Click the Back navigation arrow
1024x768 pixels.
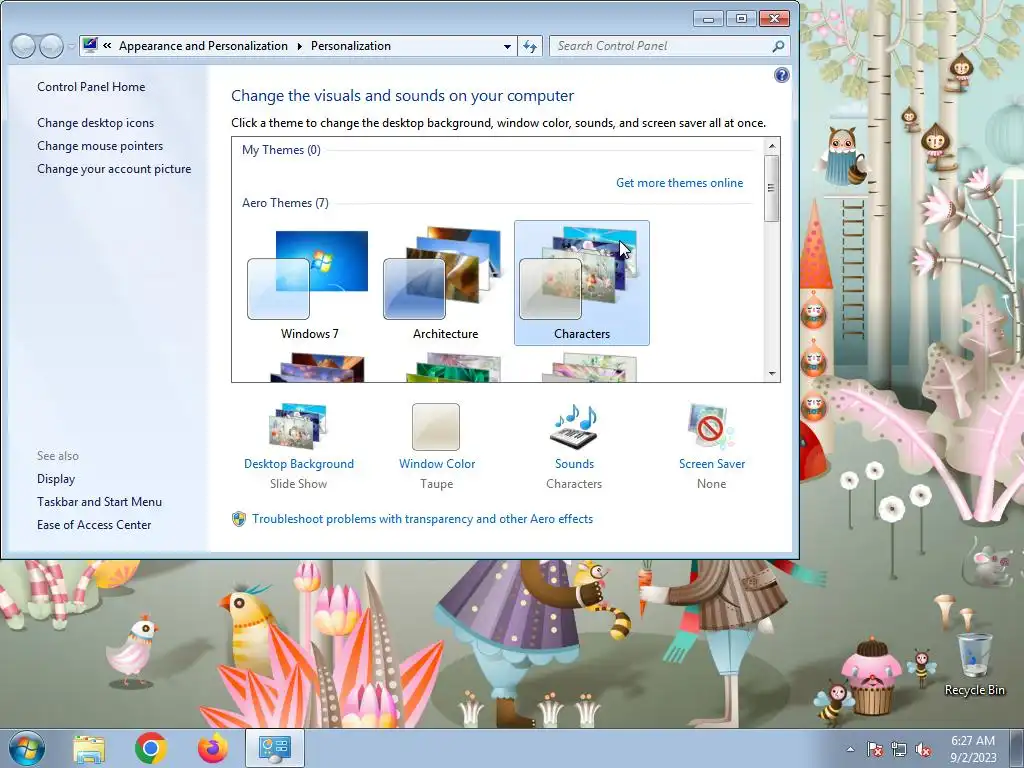23,46
